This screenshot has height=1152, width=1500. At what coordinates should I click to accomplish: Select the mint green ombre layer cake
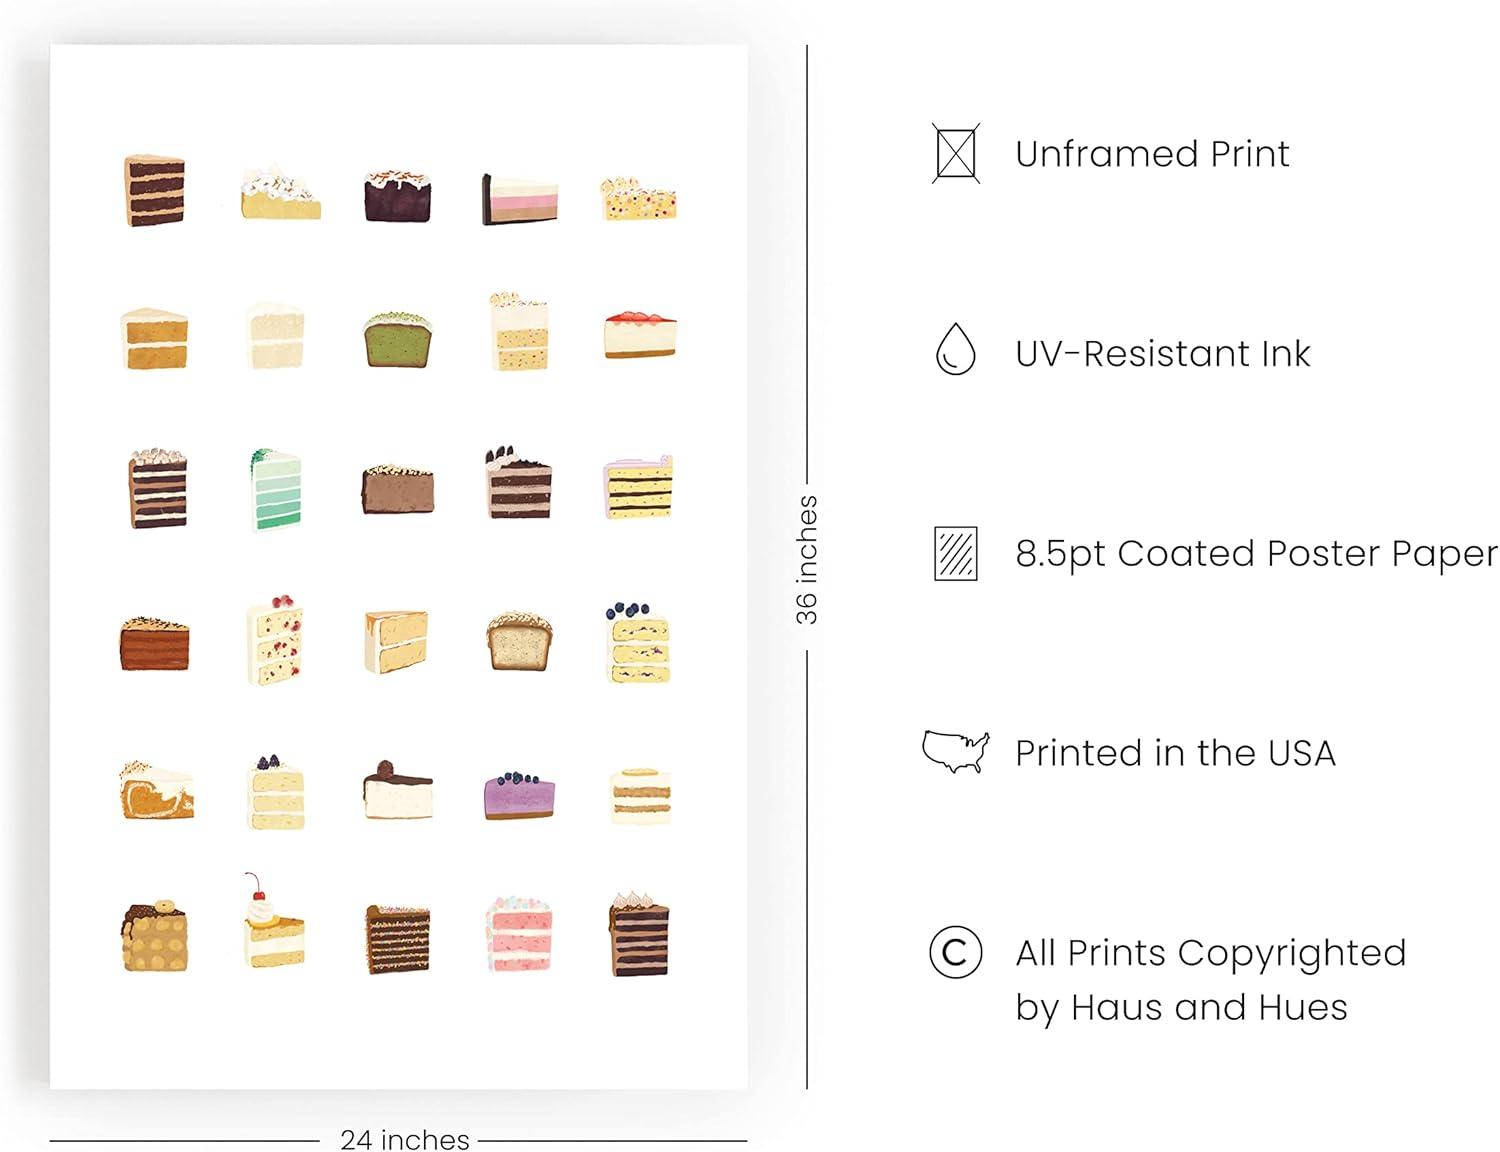pyautogui.click(x=274, y=489)
